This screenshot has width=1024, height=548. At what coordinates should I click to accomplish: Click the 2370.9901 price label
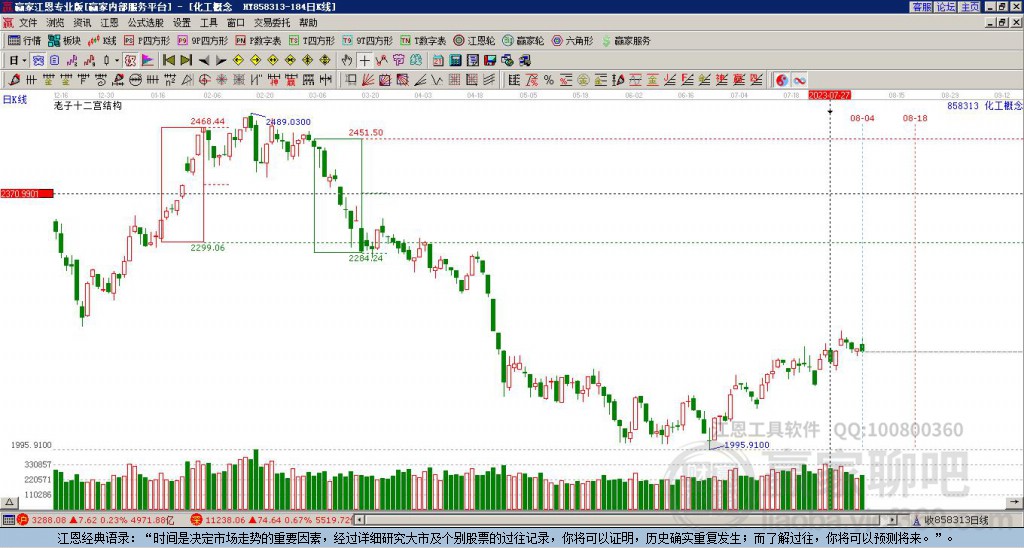[26, 194]
